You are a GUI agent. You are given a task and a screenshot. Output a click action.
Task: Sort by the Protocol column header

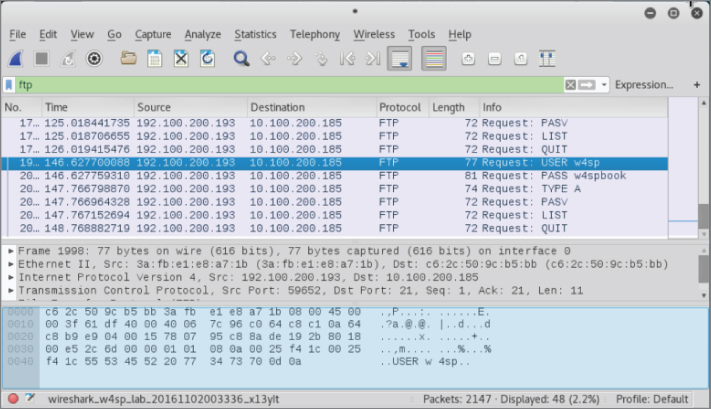point(403,107)
